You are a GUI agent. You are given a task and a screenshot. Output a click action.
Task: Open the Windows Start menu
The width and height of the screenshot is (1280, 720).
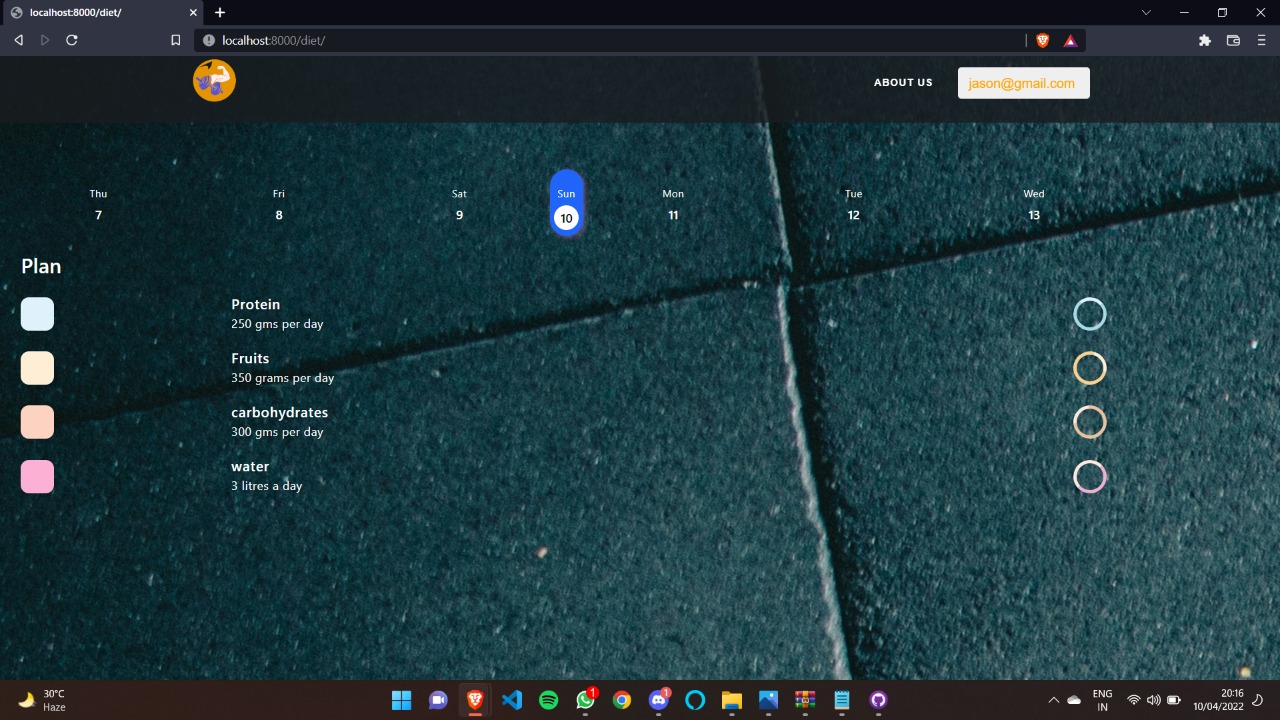click(401, 700)
